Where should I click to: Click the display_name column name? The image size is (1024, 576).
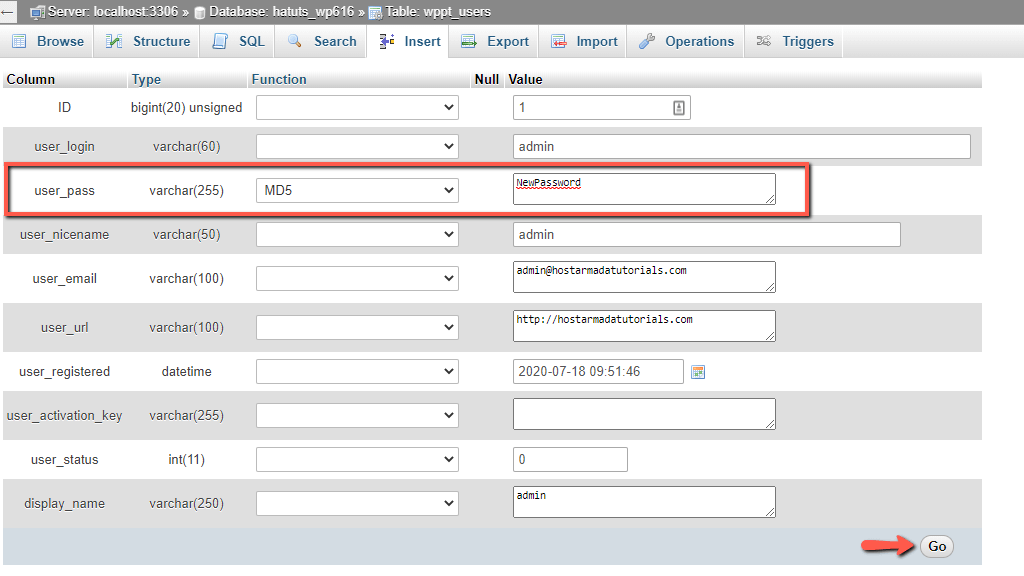pyautogui.click(x=65, y=504)
